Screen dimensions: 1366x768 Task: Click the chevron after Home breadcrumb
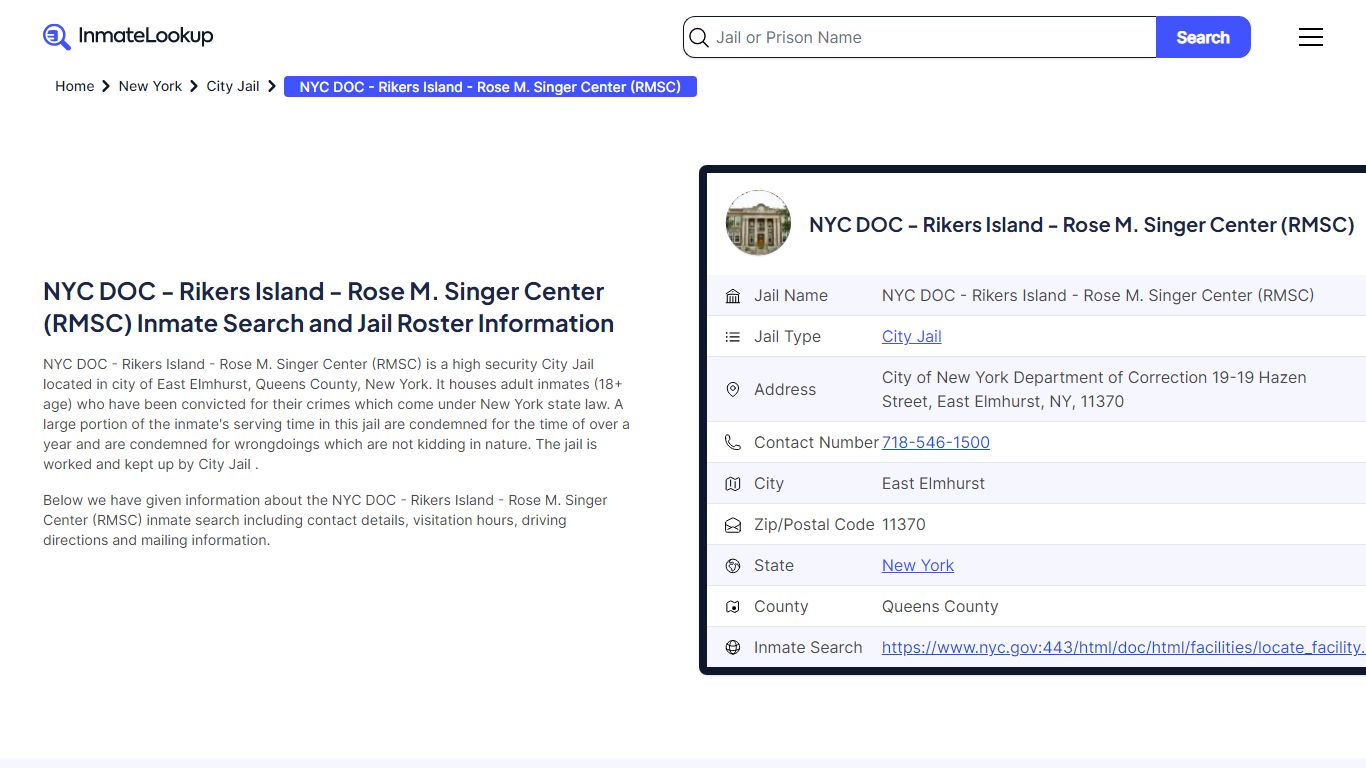pyautogui.click(x=106, y=86)
